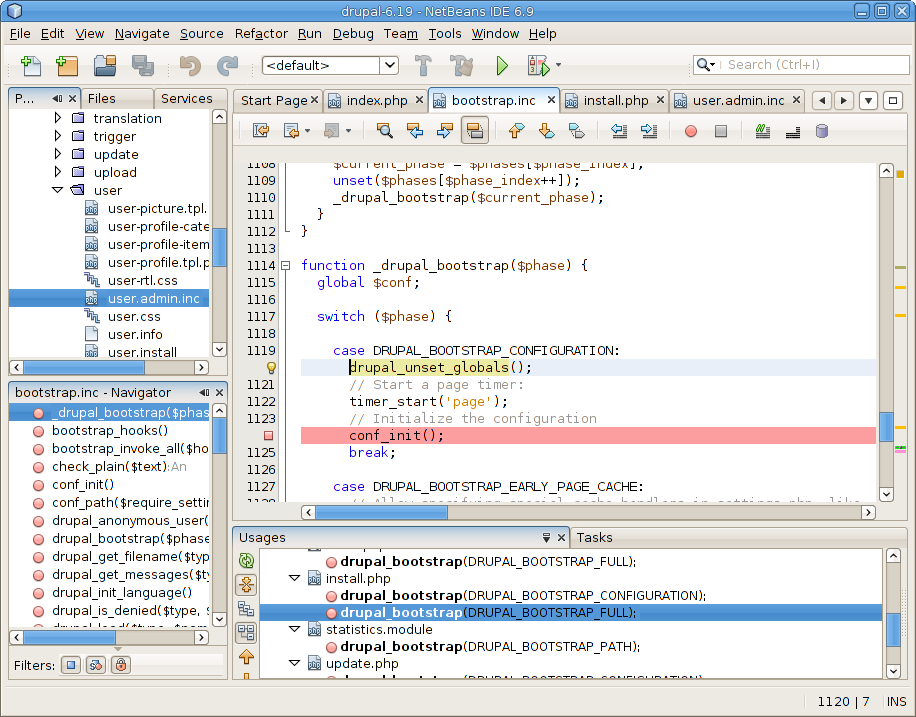
Task: Click the scroll documents right button
Action: pyautogui.click(x=844, y=101)
